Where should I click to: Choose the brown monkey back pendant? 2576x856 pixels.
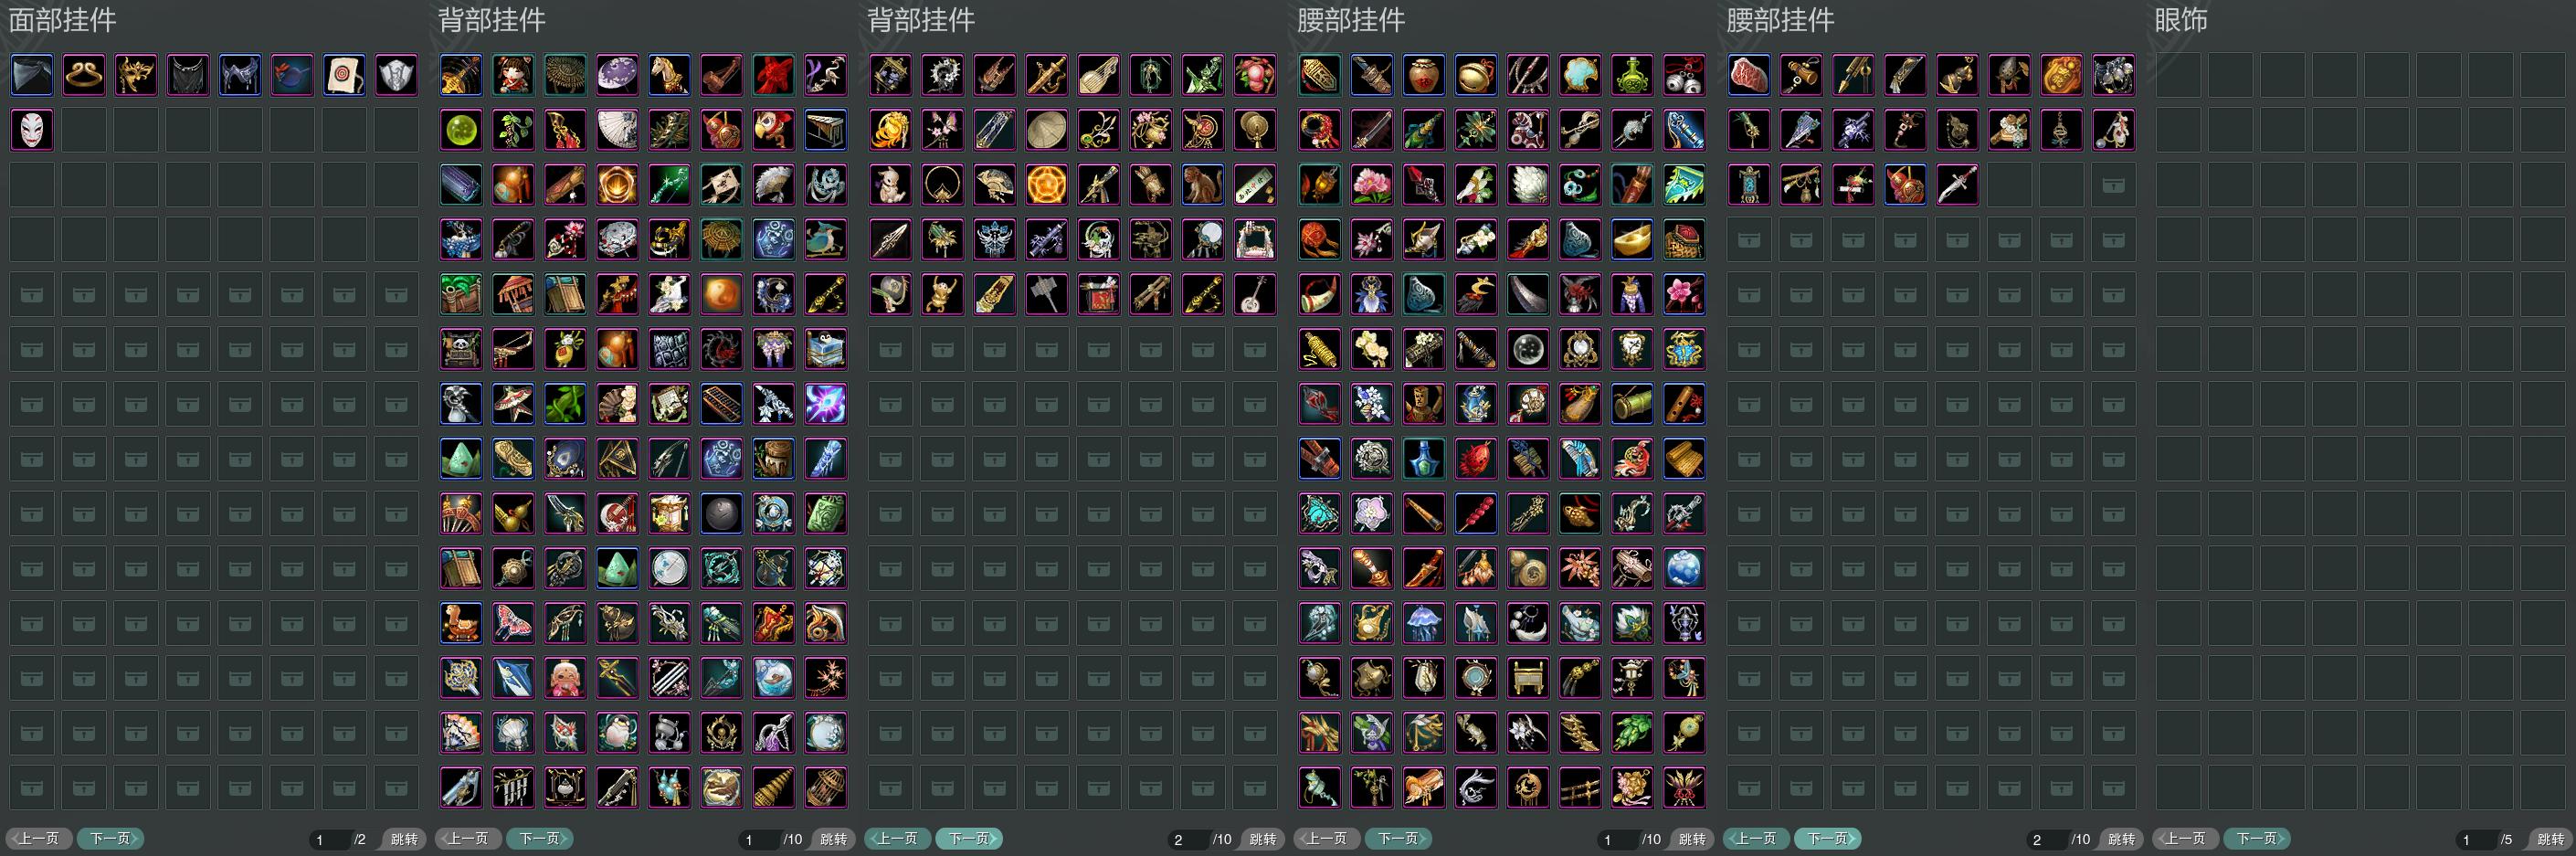coord(1202,185)
